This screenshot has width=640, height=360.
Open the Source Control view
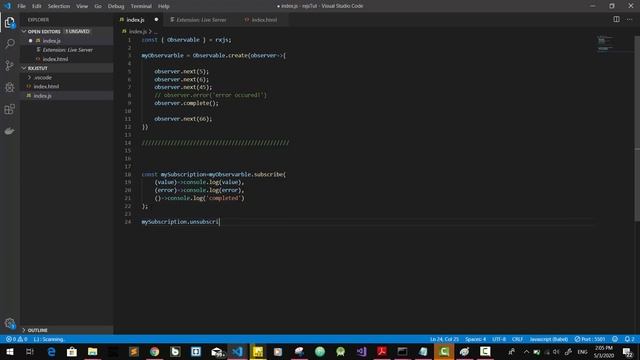9,65
